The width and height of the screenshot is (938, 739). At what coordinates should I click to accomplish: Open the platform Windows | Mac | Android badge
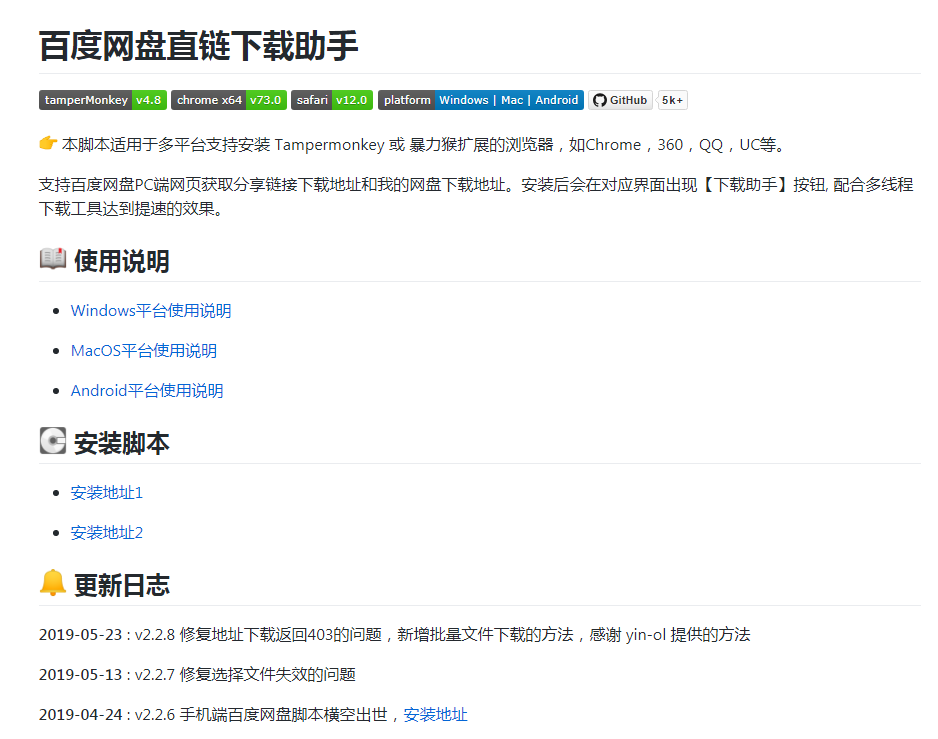click(x=481, y=100)
